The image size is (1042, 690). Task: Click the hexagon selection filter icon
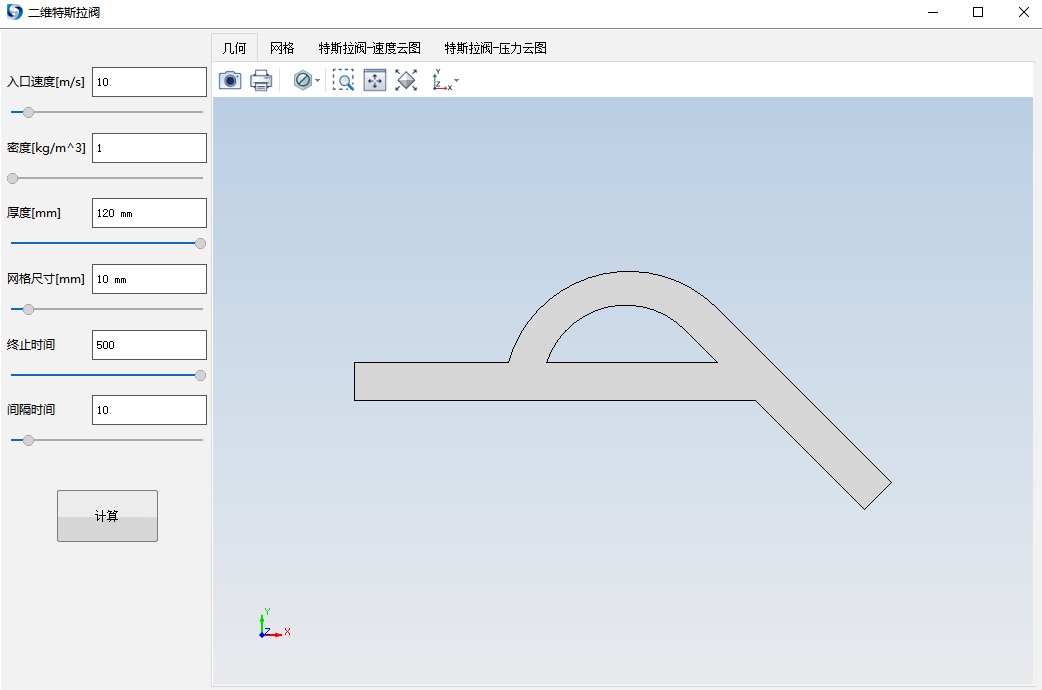coord(302,81)
